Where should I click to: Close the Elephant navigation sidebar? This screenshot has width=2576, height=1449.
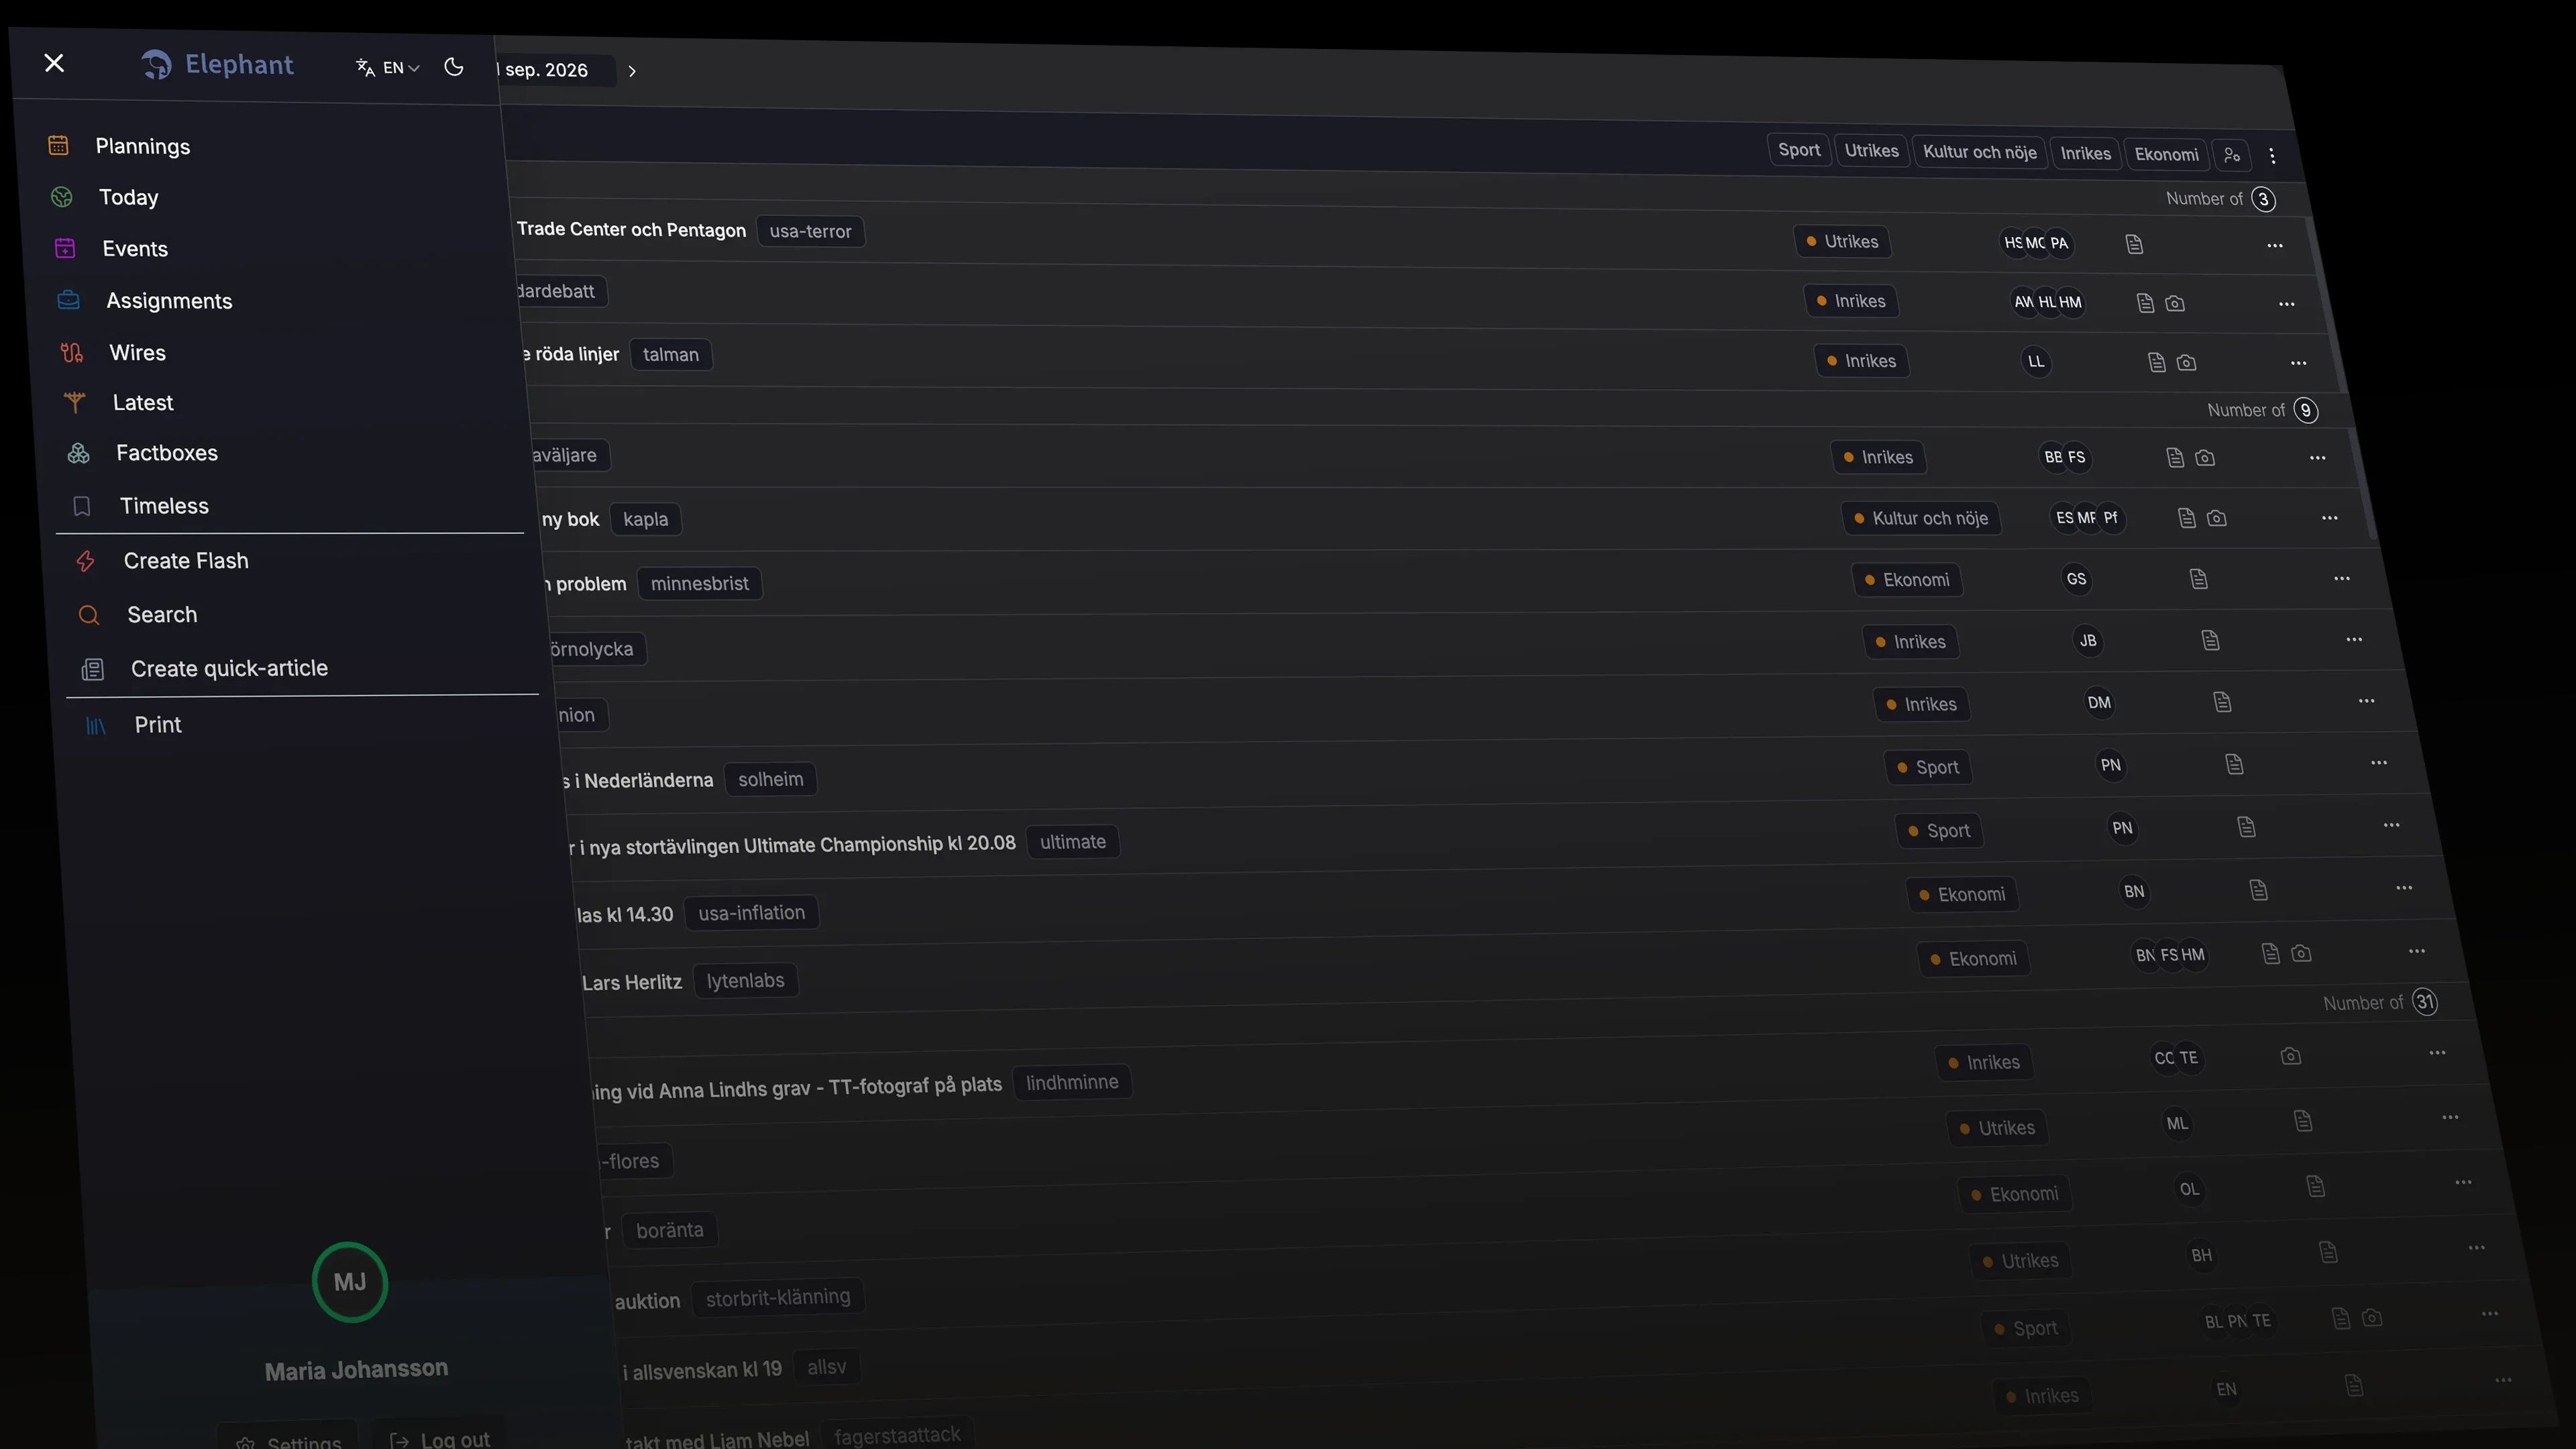point(55,63)
